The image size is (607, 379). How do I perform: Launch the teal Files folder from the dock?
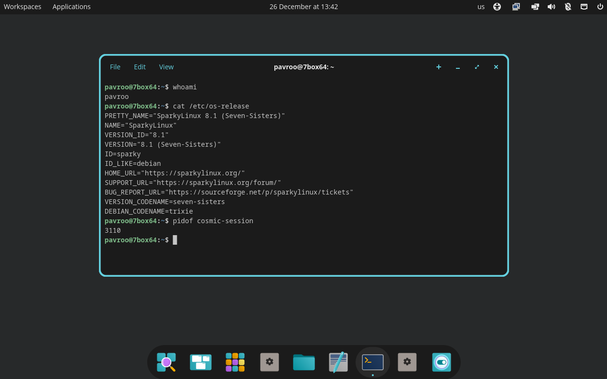(304, 362)
